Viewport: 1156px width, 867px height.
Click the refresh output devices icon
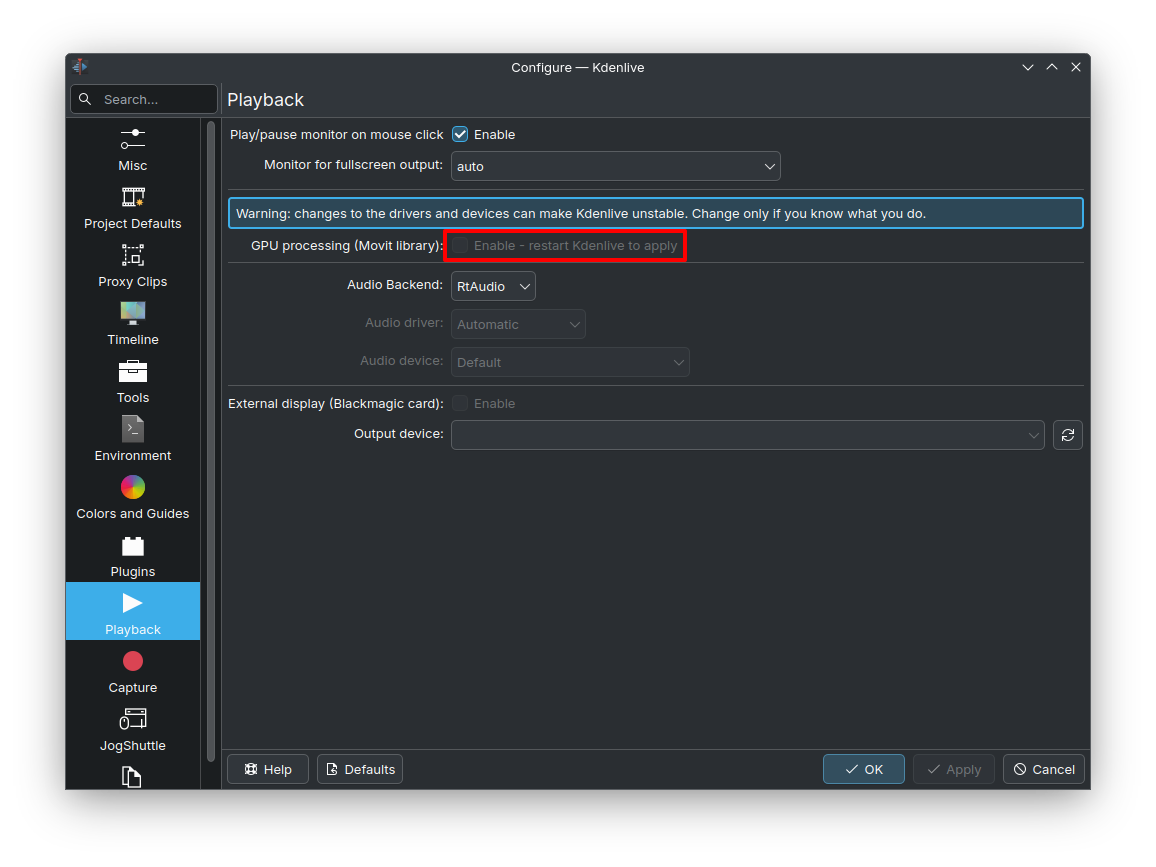[1068, 435]
